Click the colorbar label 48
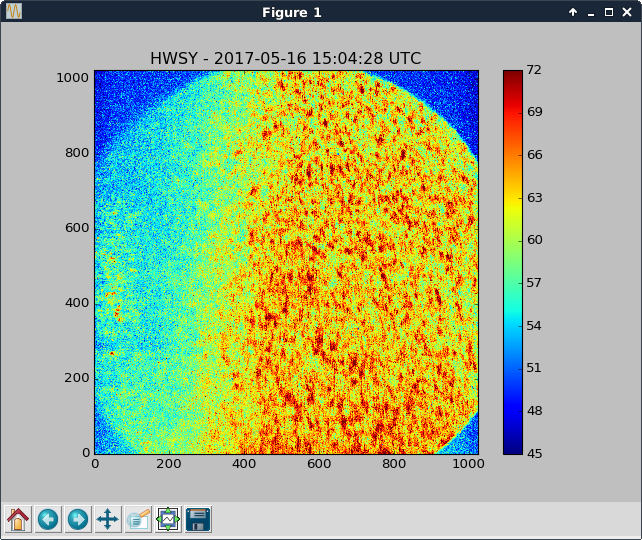Image resolution: width=642 pixels, height=540 pixels. coord(534,411)
